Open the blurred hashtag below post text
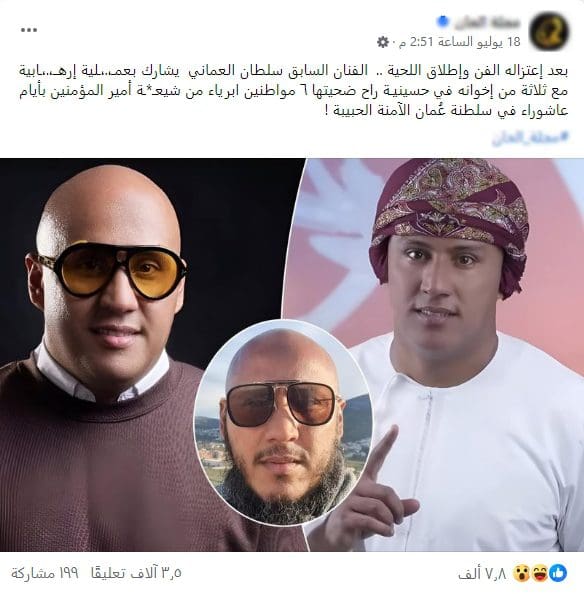Image resolution: width=584 pixels, height=594 pixels. point(530,138)
